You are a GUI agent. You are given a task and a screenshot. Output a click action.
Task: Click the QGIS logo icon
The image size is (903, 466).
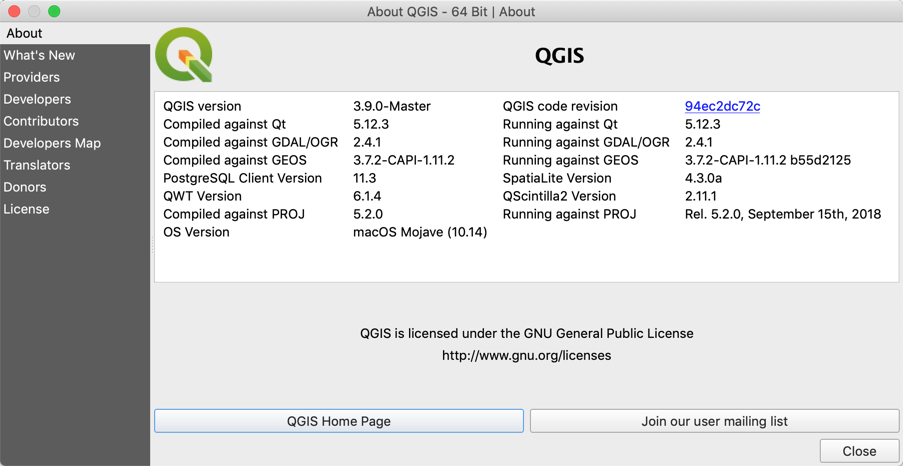coord(184,55)
